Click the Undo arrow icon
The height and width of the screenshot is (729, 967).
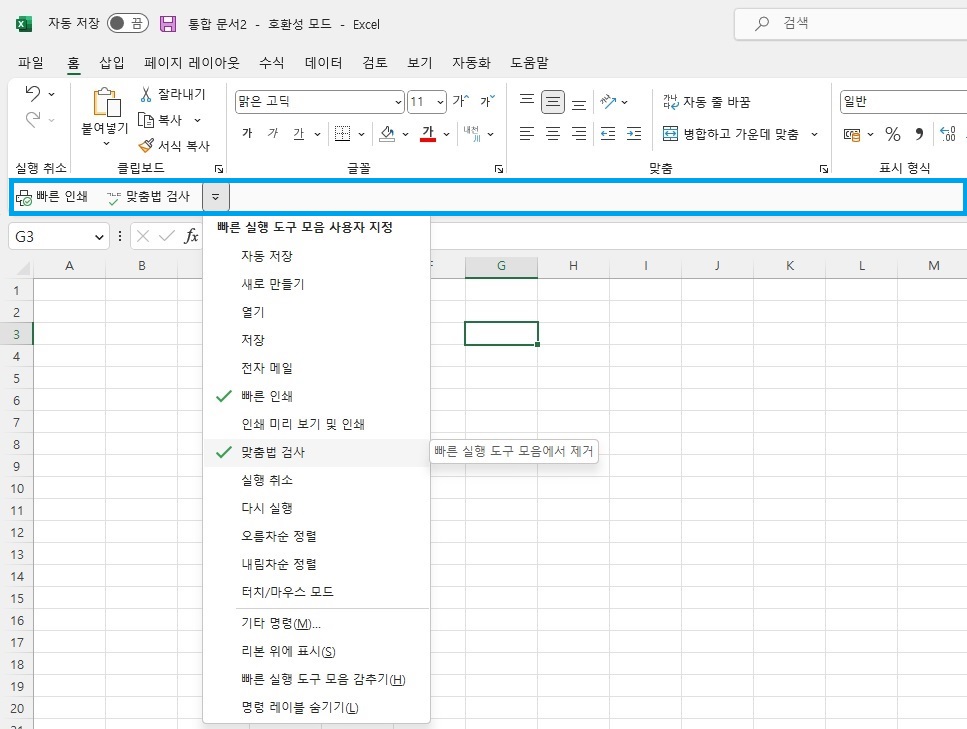coord(32,94)
